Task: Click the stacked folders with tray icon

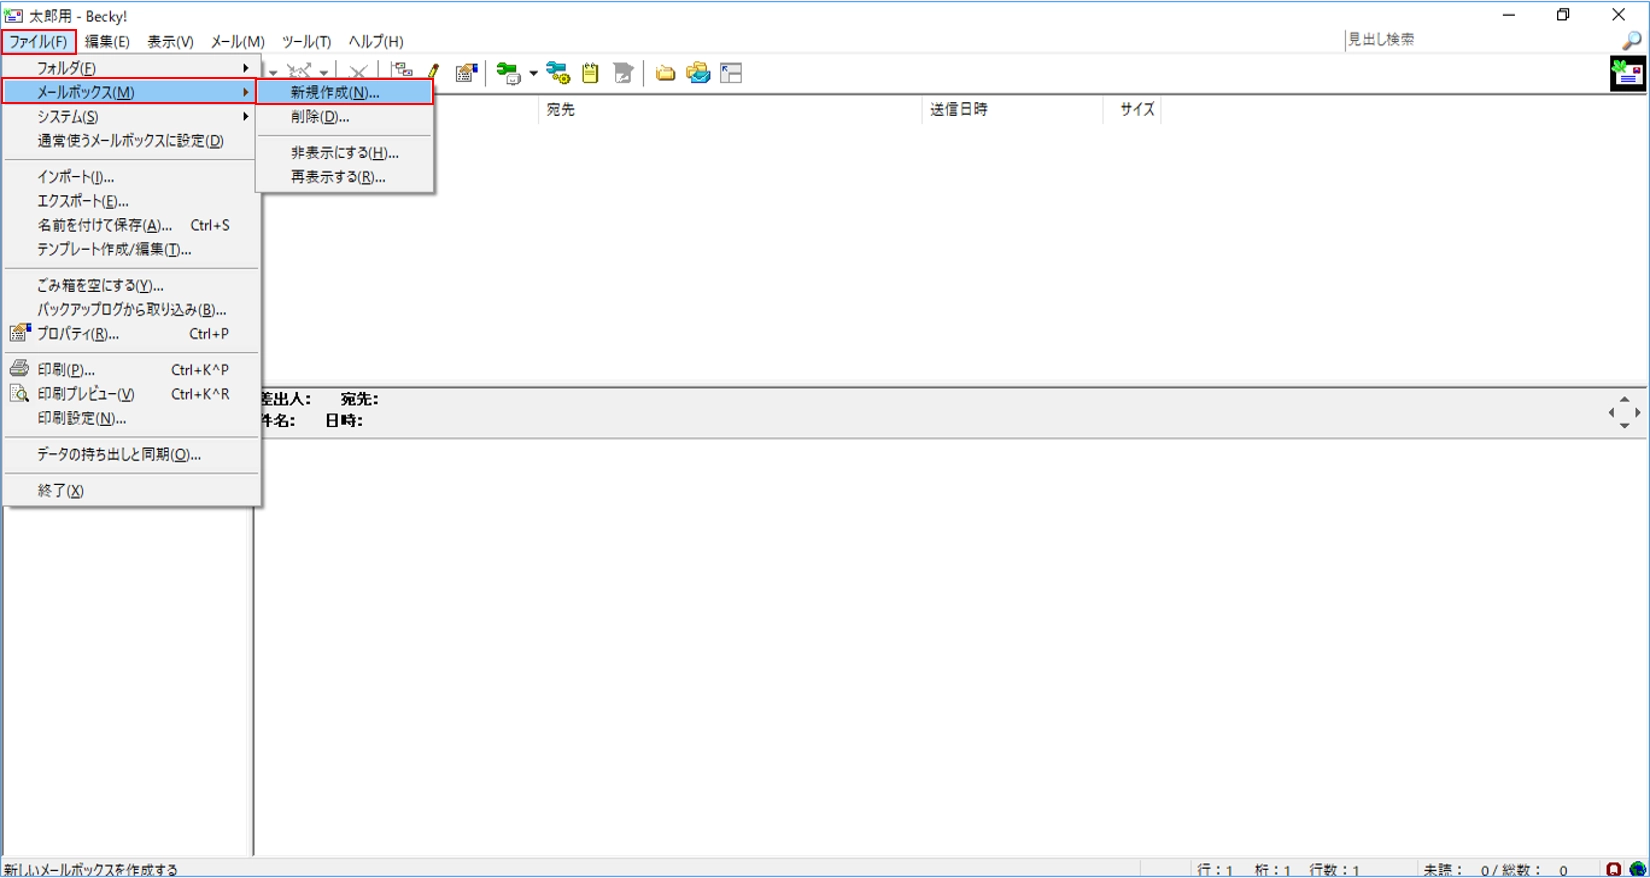Action: point(698,73)
